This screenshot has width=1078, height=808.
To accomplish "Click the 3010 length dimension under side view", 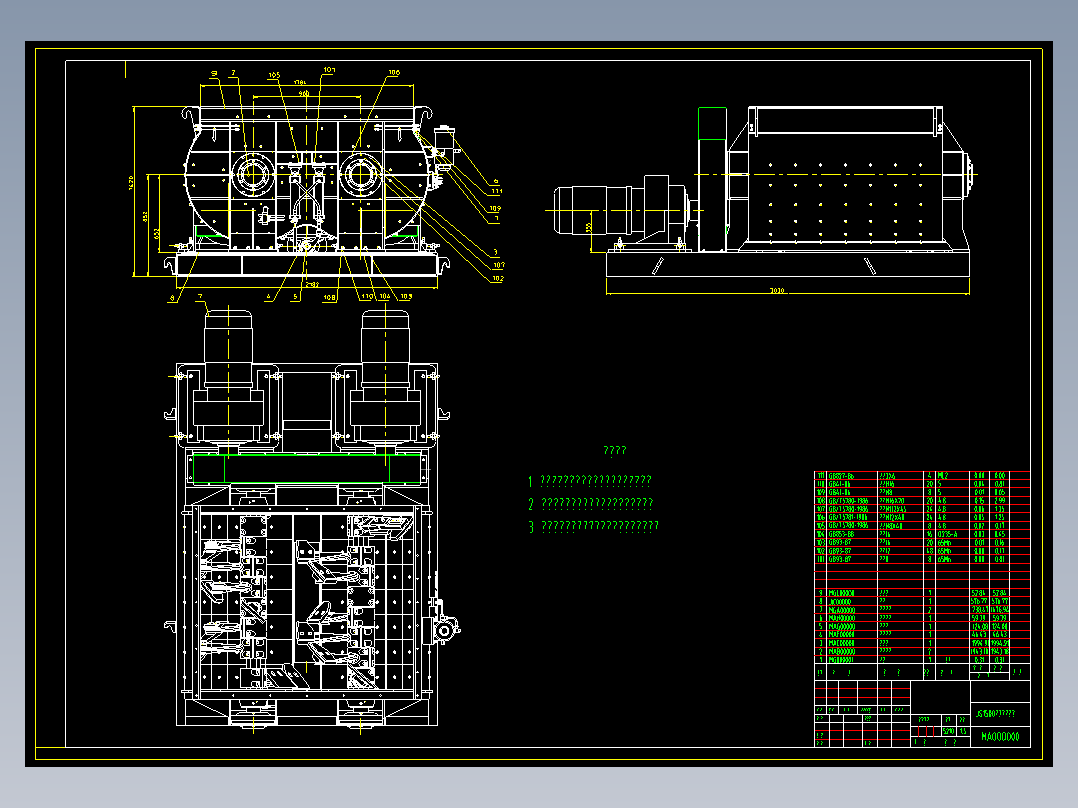I will pos(776,291).
